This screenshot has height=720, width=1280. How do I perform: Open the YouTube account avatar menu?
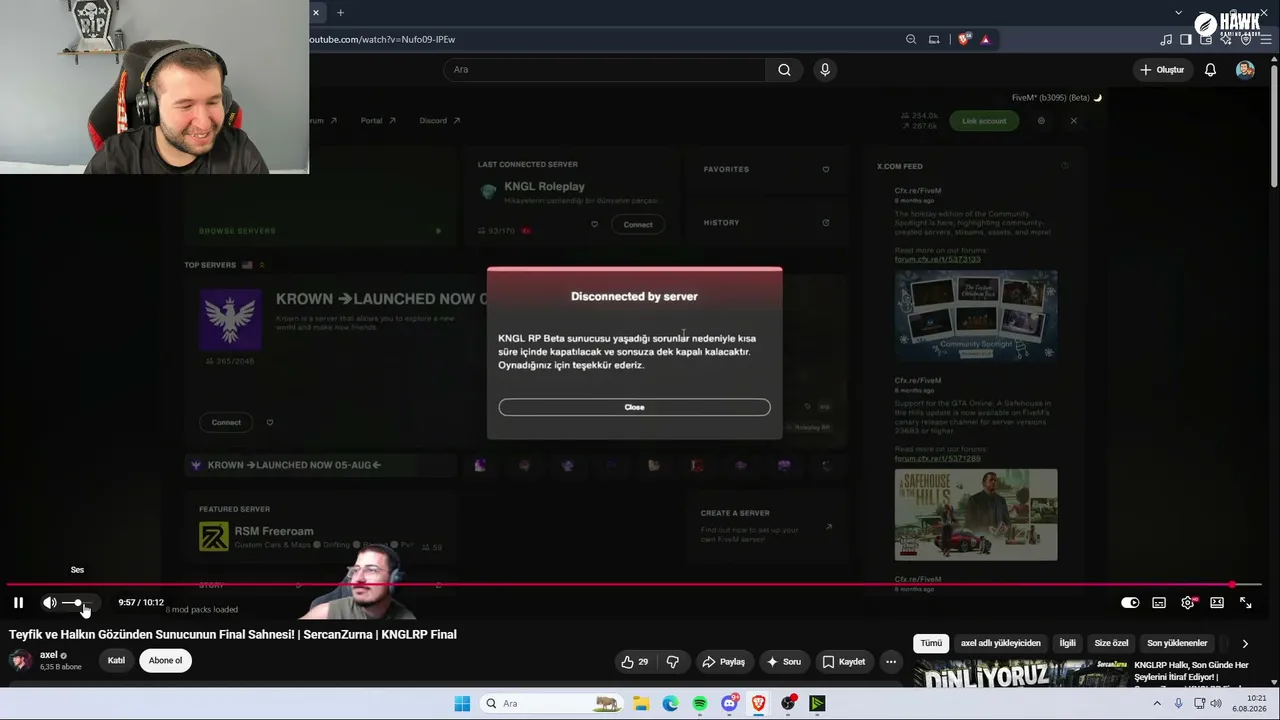pyautogui.click(x=1245, y=70)
